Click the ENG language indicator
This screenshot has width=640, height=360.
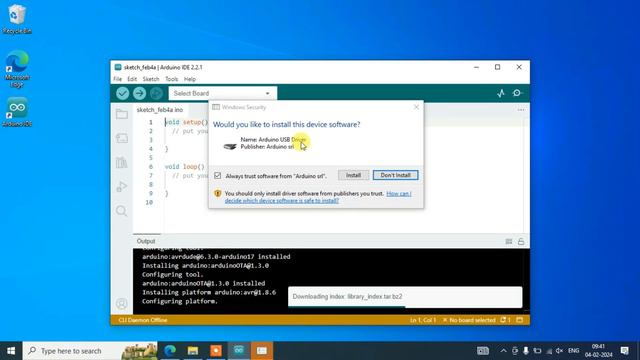pyautogui.click(x=573, y=351)
